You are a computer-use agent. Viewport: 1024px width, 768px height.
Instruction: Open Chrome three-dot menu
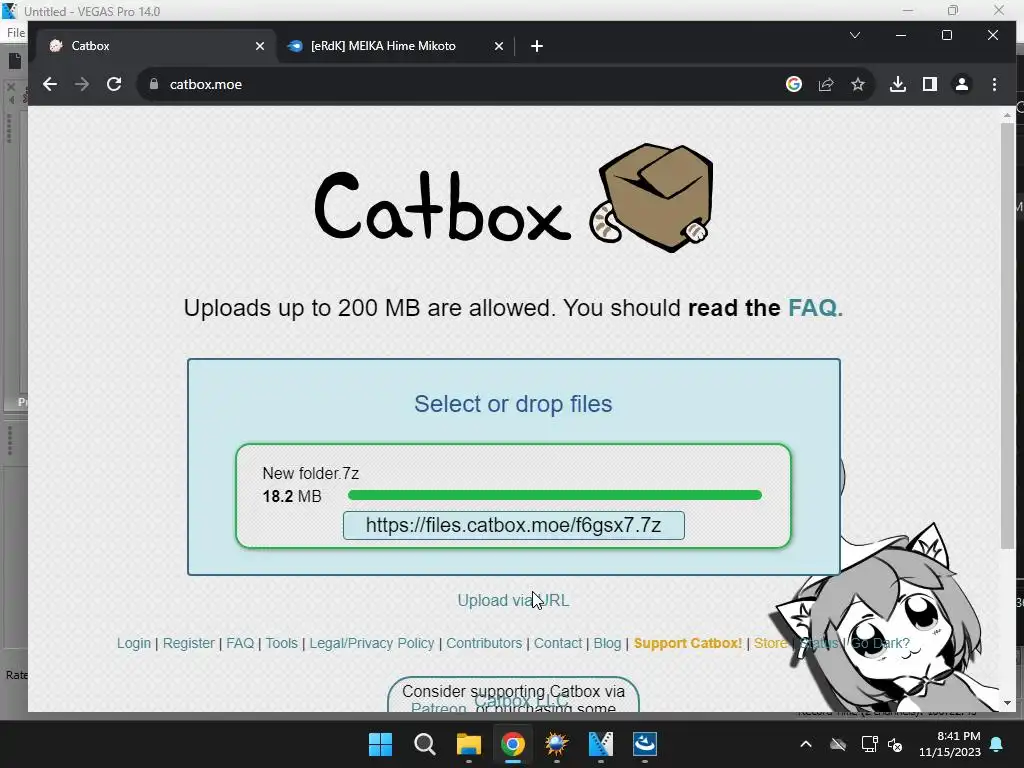[994, 84]
